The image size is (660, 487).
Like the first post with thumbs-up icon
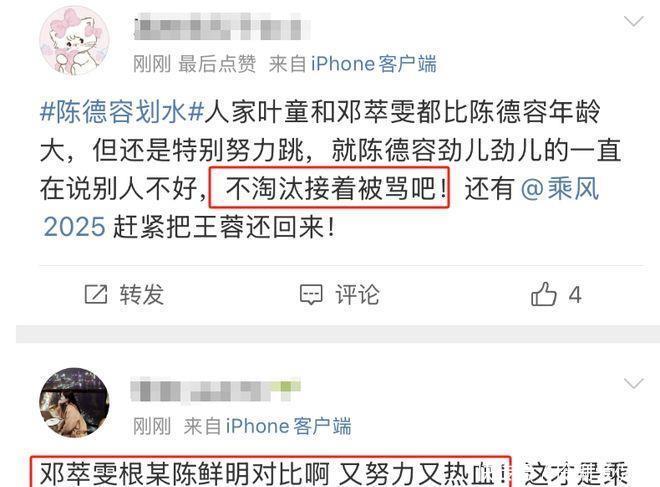click(x=544, y=294)
